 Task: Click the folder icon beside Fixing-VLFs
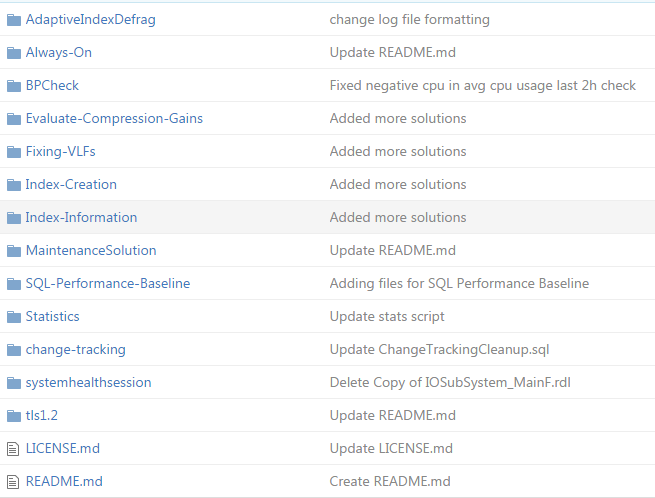click(13, 152)
